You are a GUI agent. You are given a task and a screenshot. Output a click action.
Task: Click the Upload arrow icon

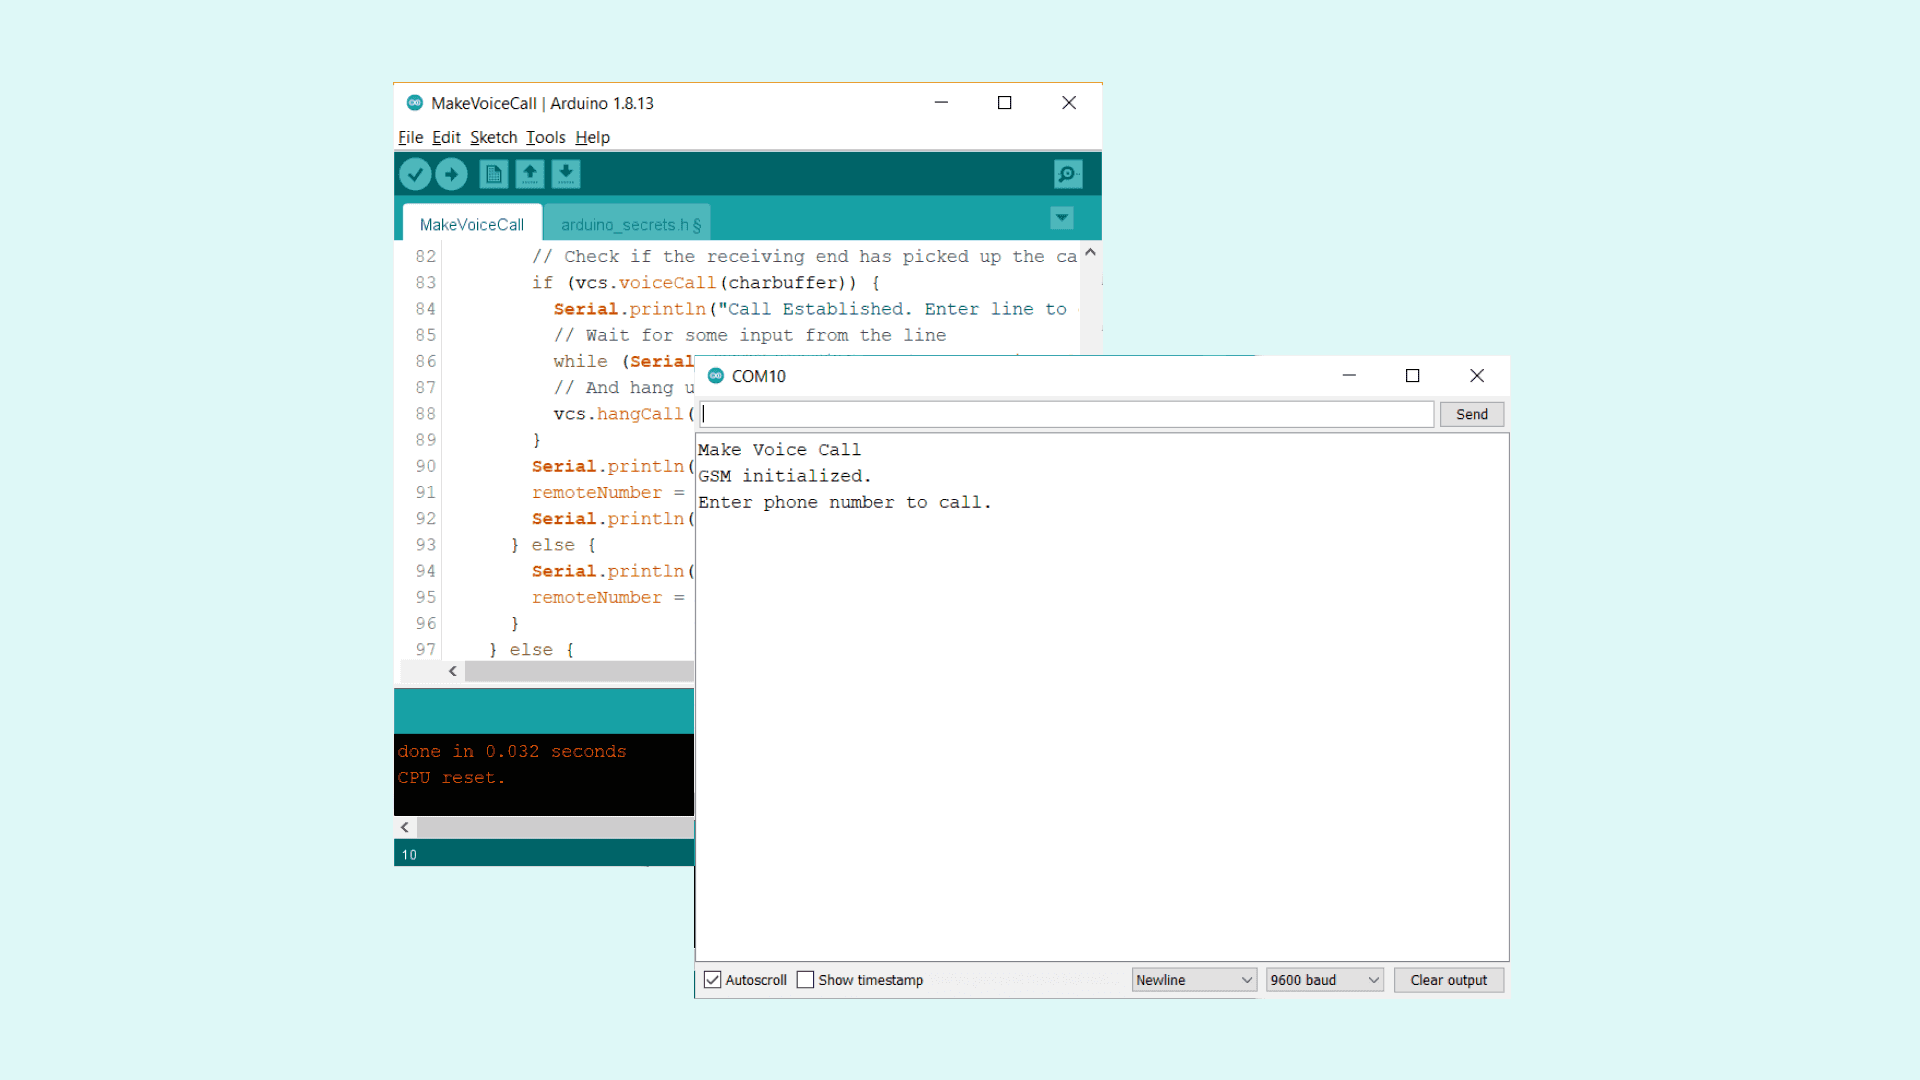[x=451, y=174]
